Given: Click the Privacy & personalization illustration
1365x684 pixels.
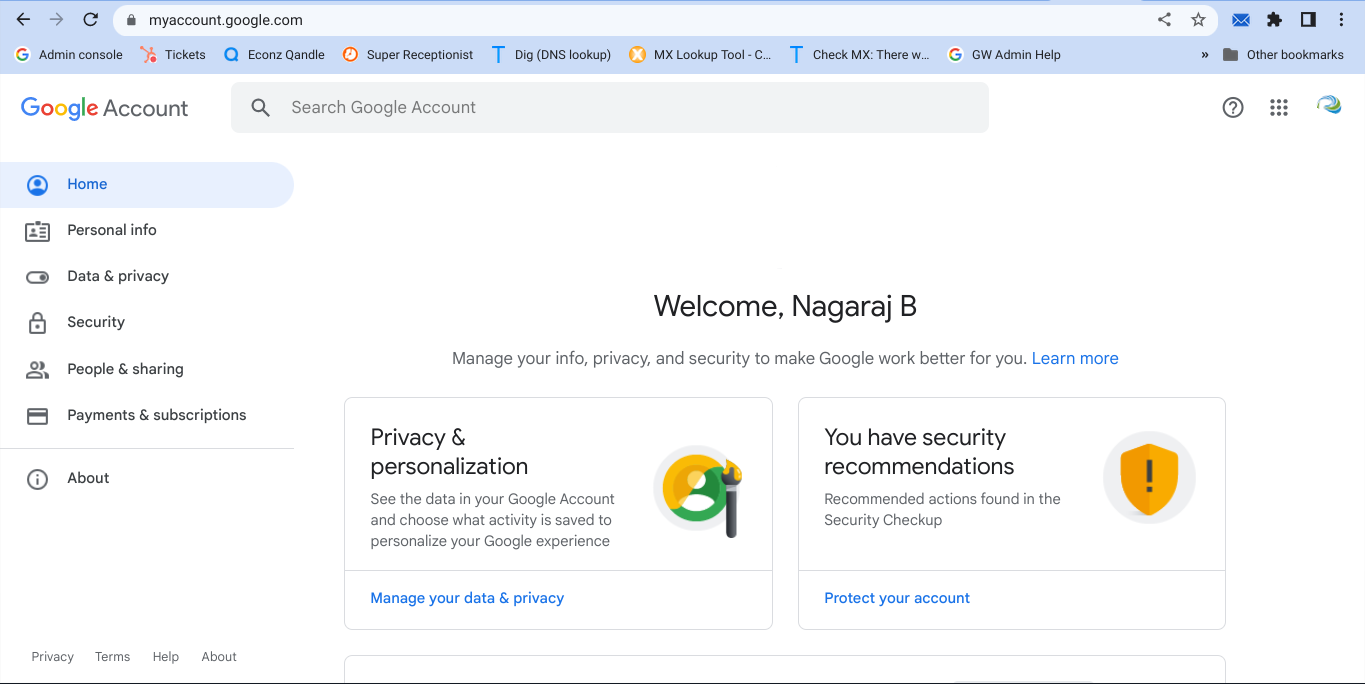Looking at the screenshot, I should (699, 490).
